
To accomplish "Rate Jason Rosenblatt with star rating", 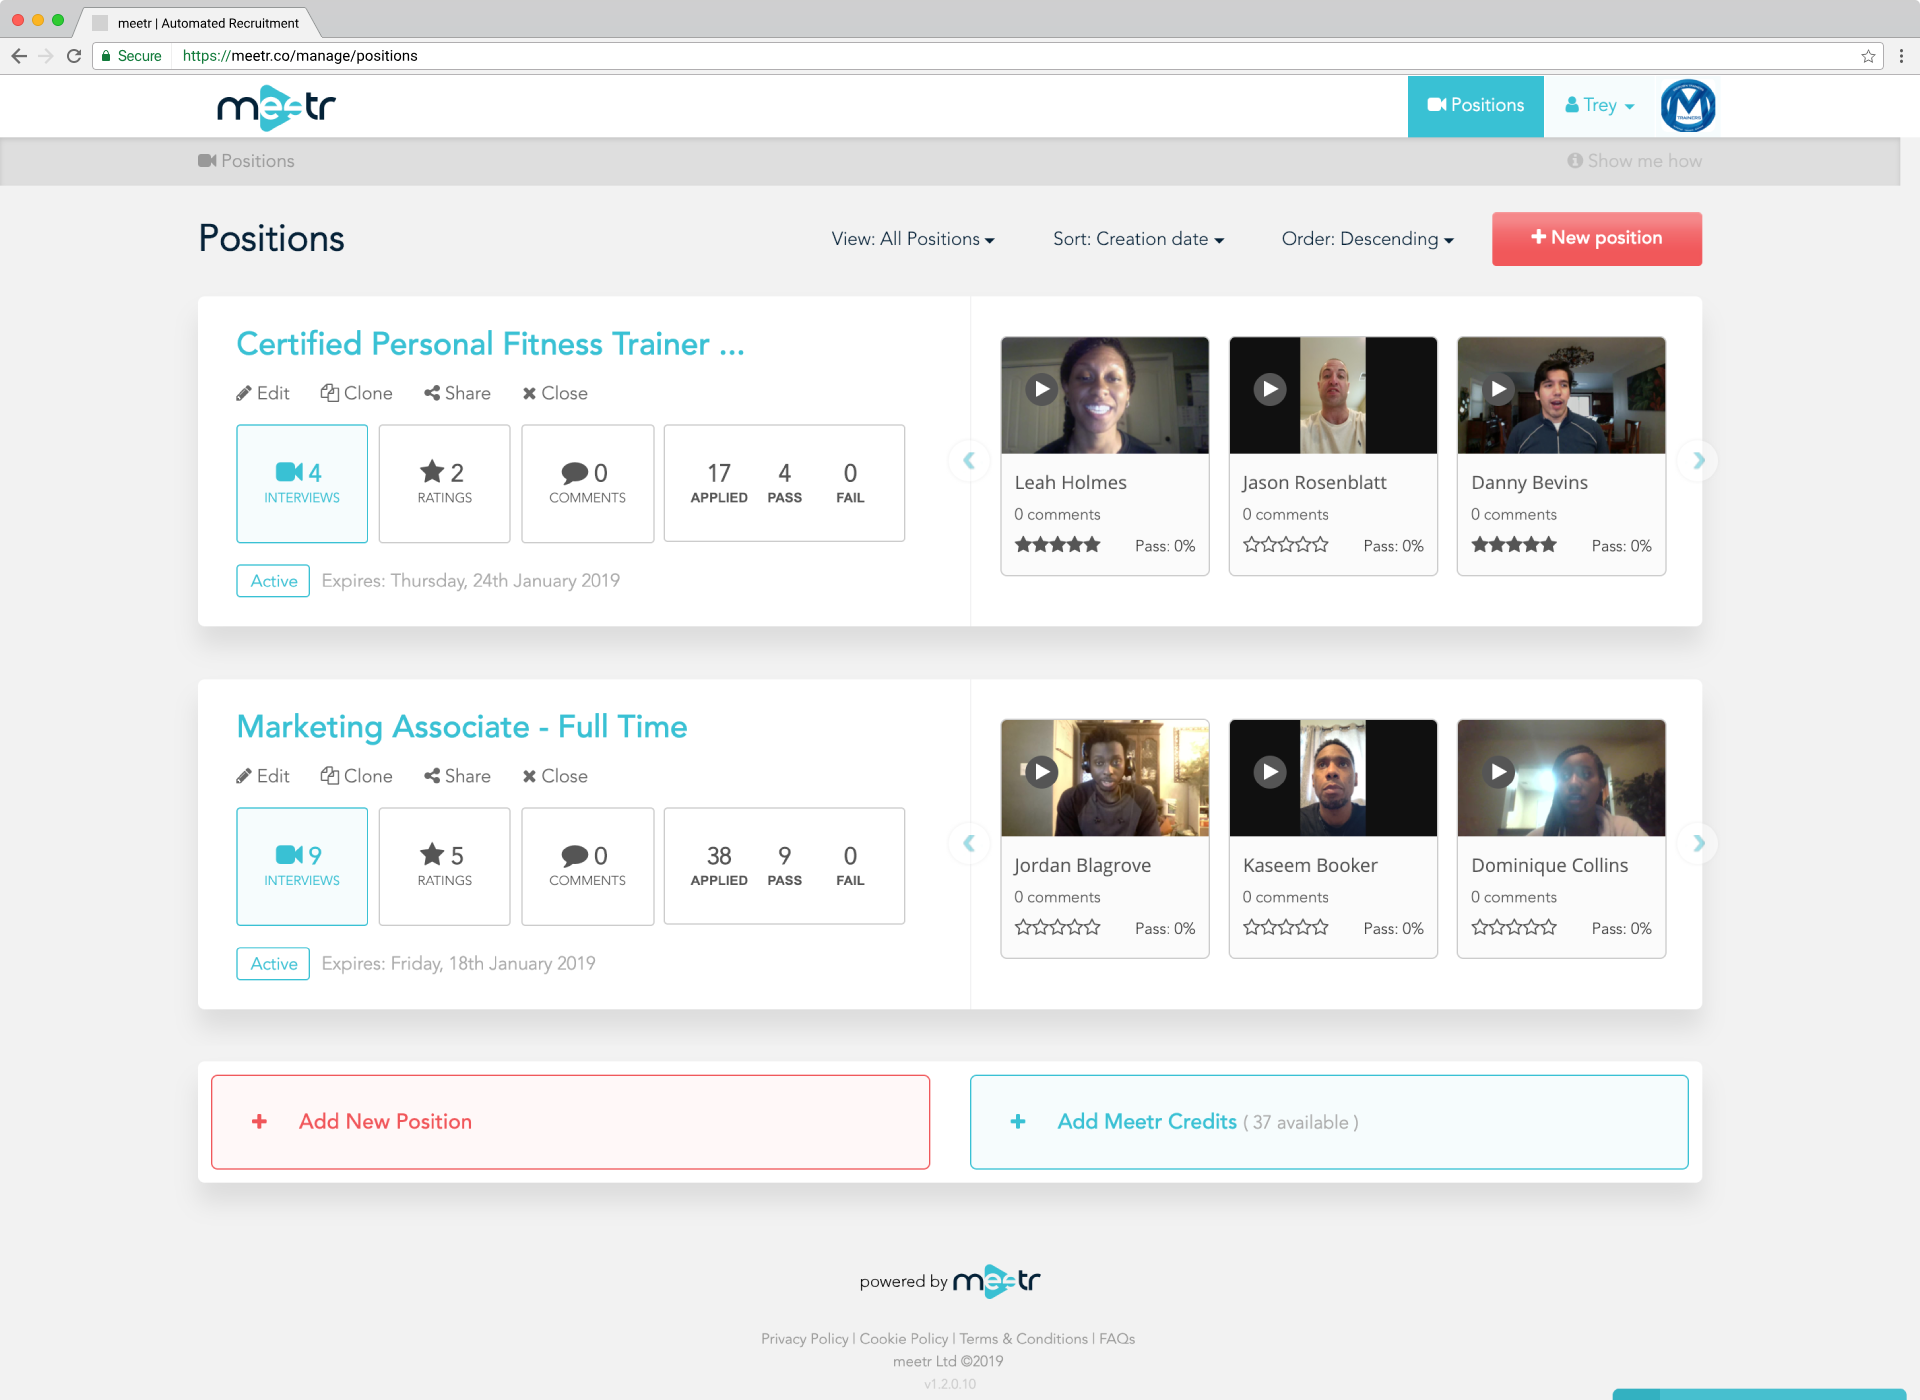I will [1286, 545].
